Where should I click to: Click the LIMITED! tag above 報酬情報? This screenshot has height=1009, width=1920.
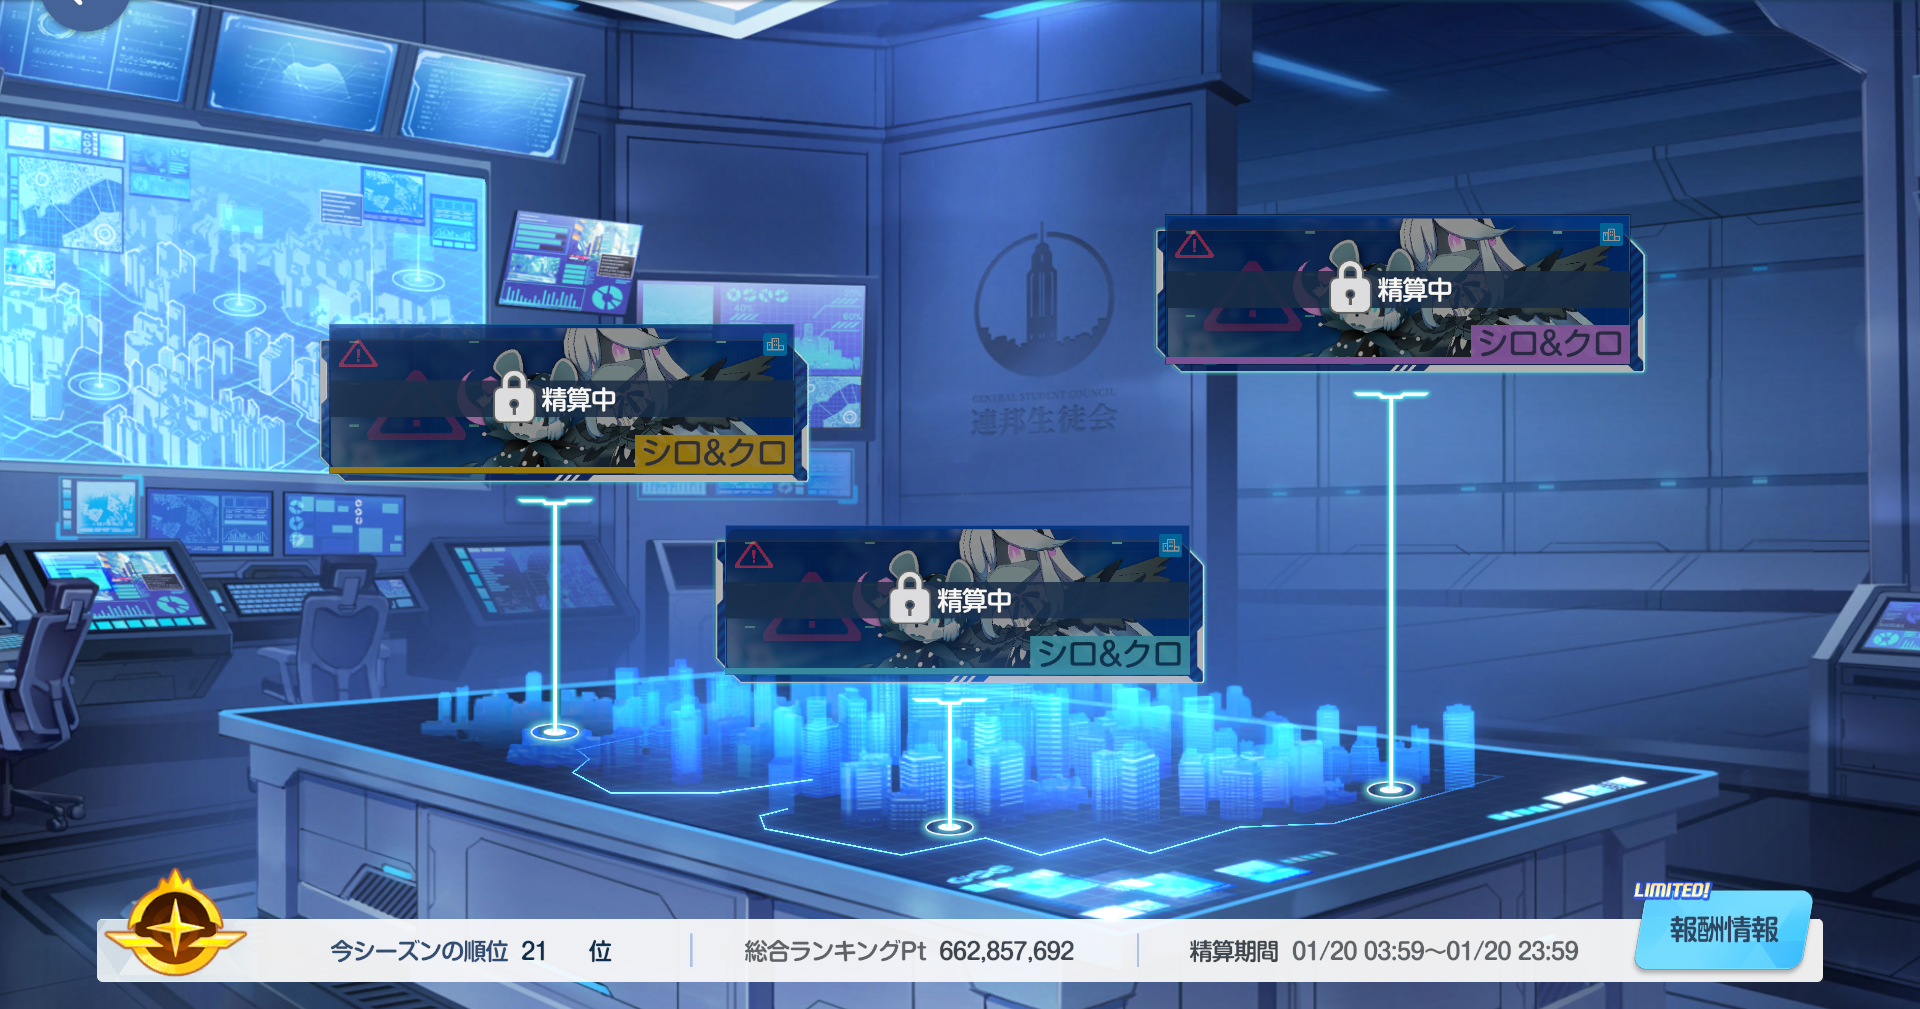[1671, 890]
